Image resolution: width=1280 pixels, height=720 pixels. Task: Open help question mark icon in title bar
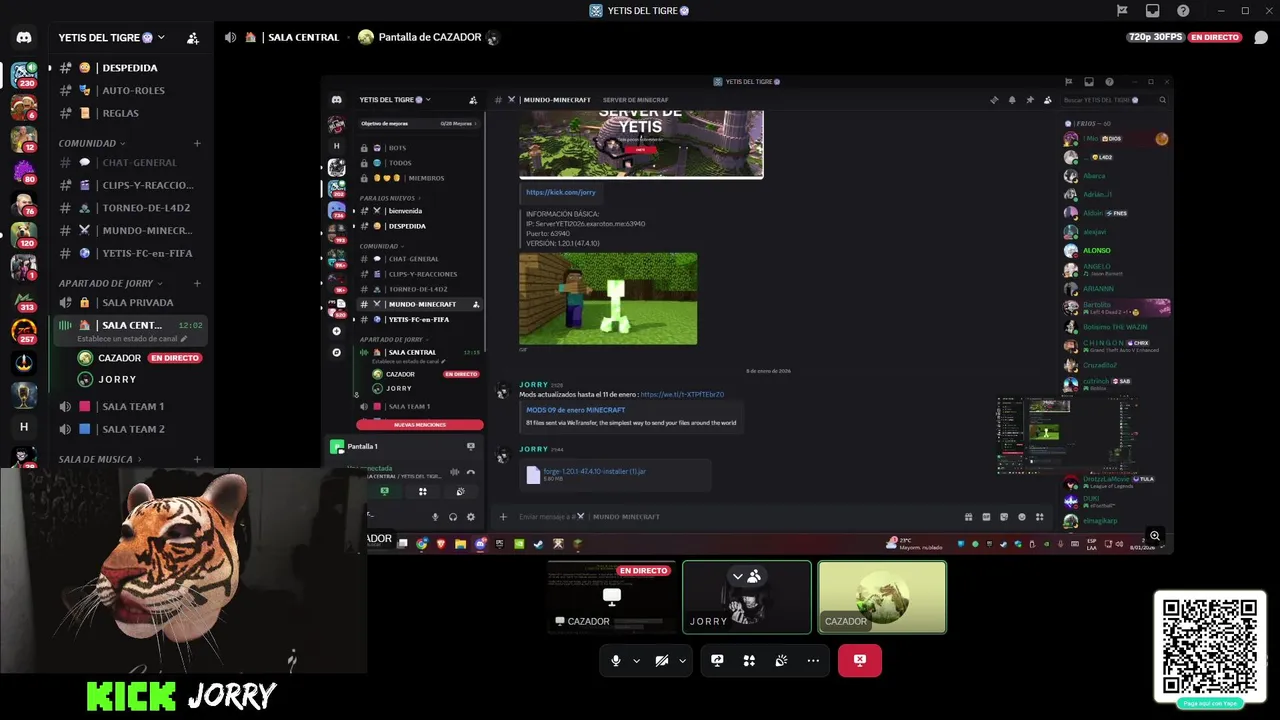1183,11
